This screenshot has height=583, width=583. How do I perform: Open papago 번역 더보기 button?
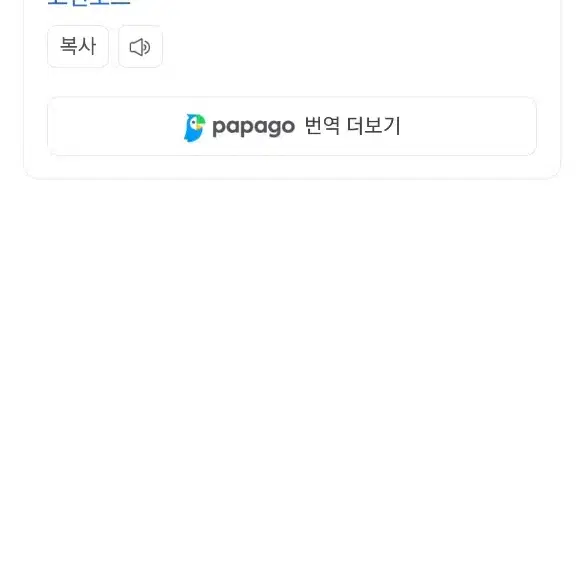click(292, 126)
